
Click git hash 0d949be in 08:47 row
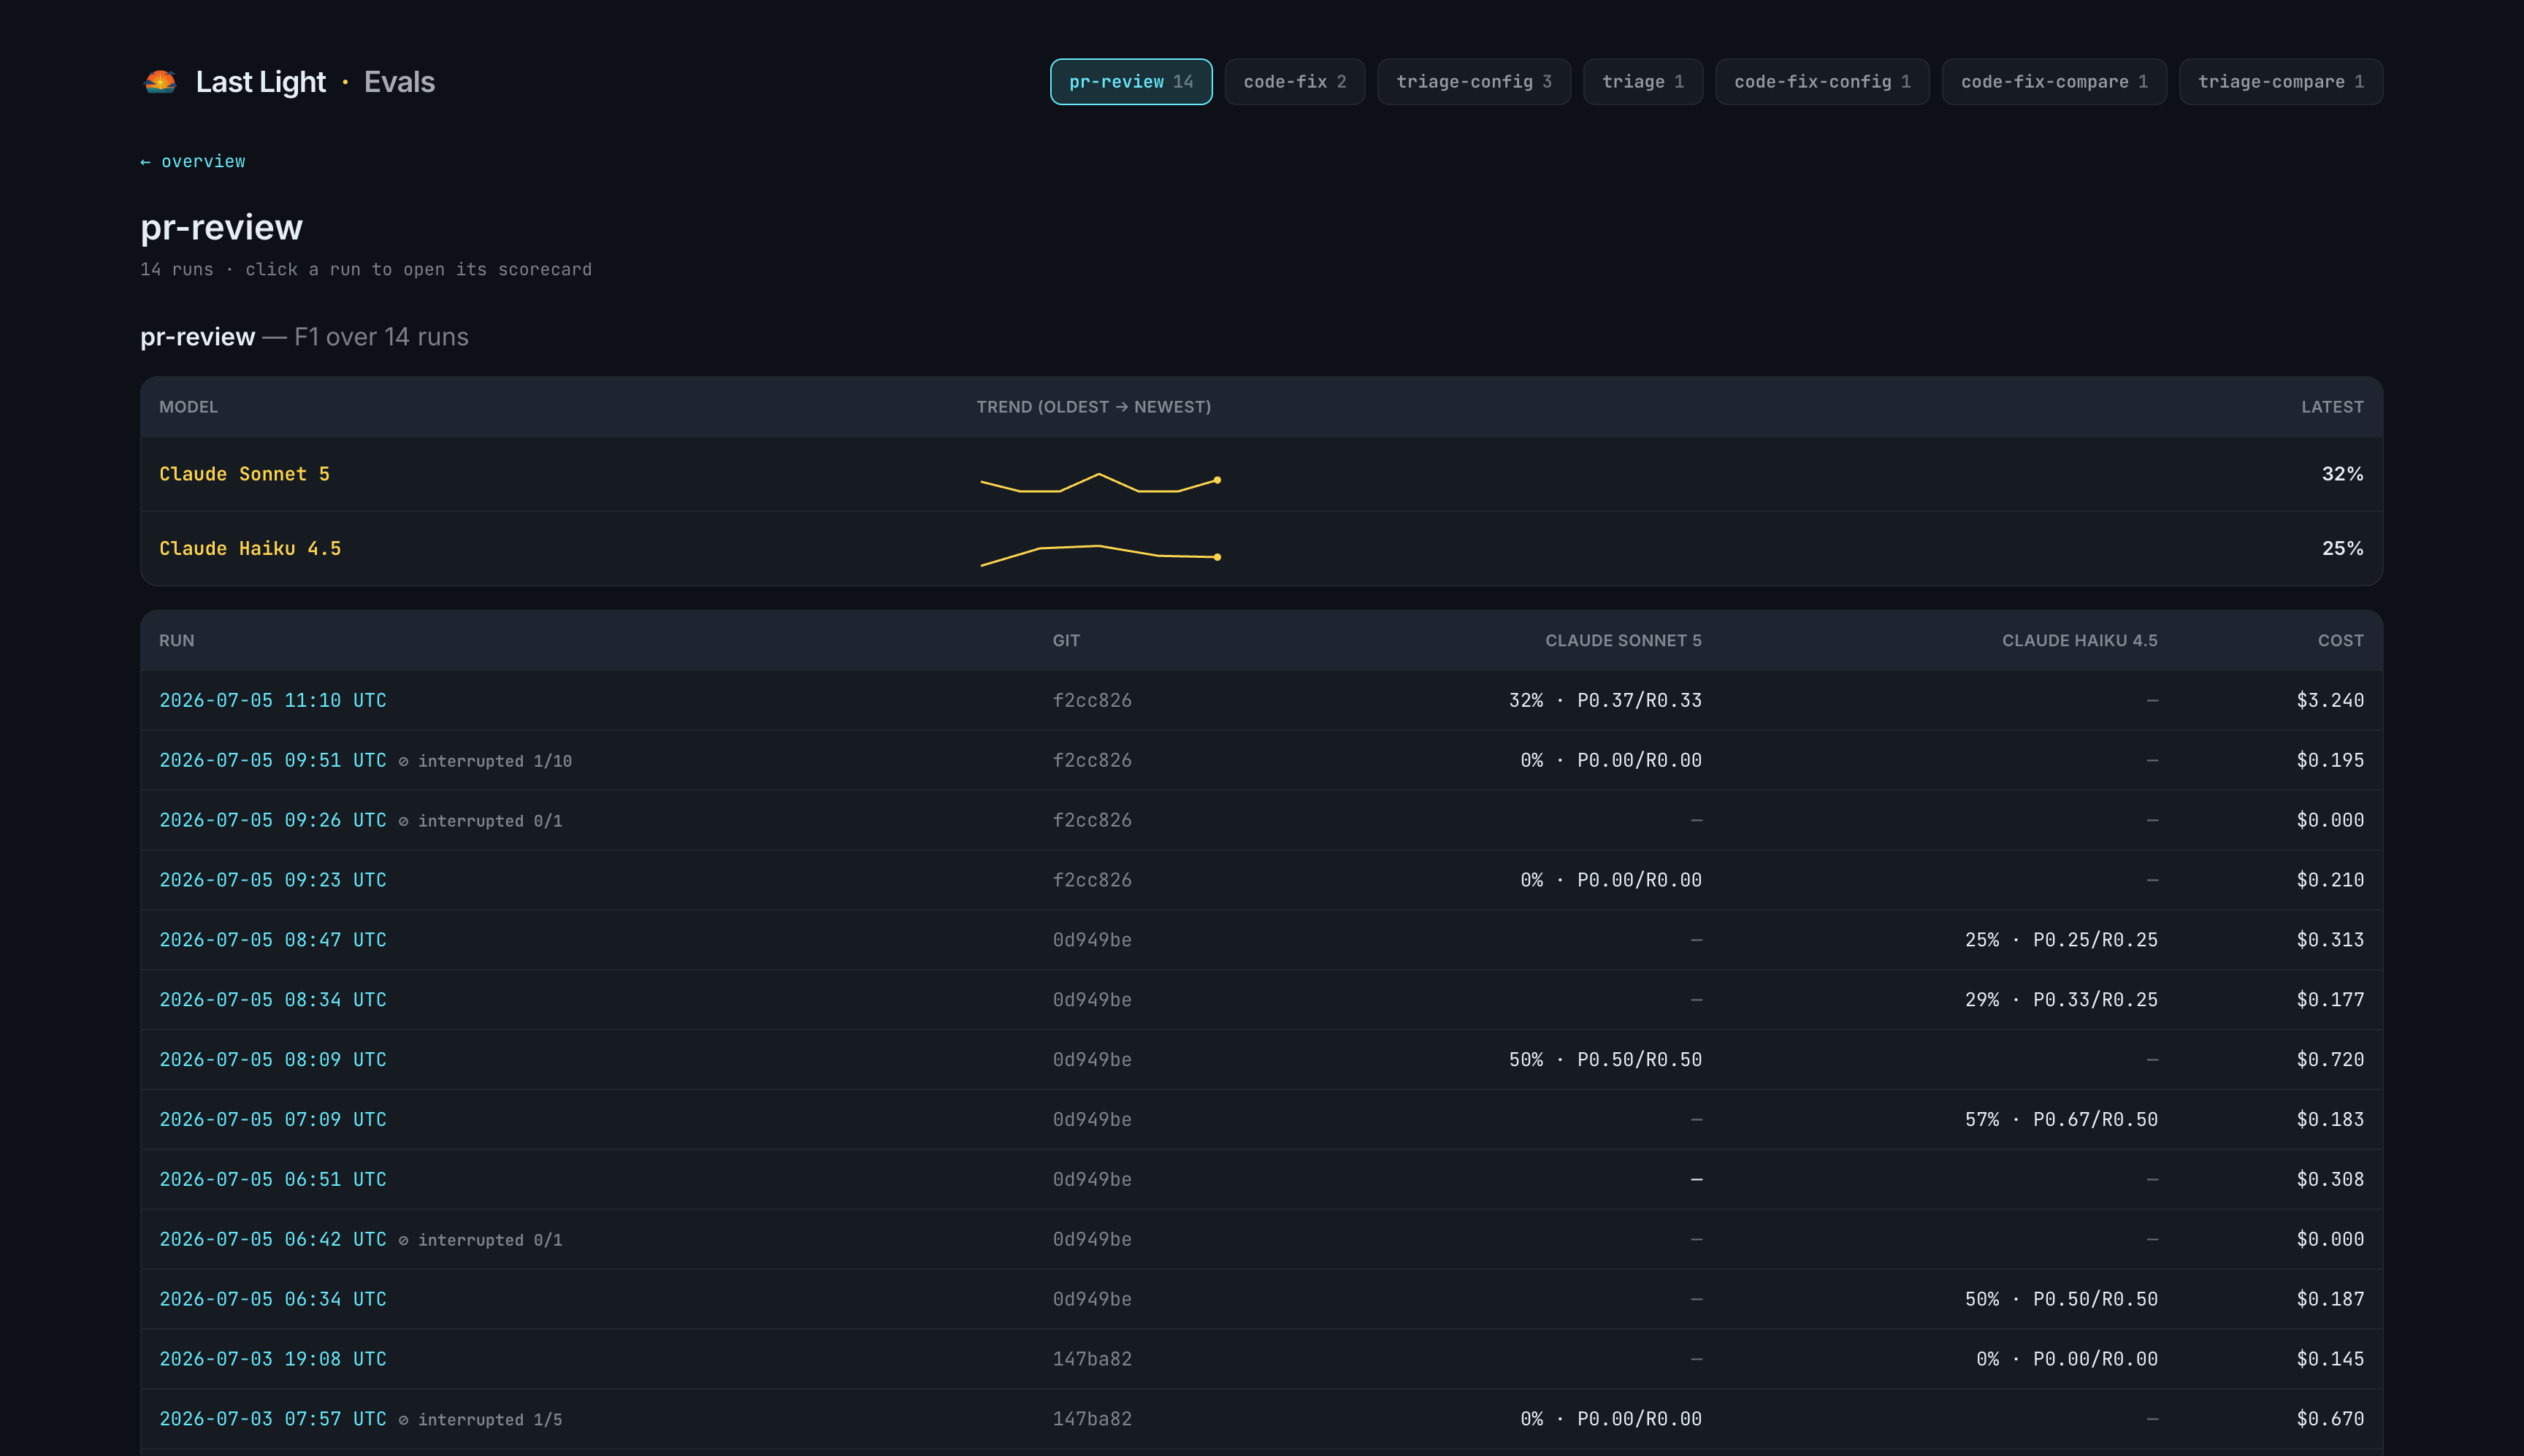(x=1092, y=941)
